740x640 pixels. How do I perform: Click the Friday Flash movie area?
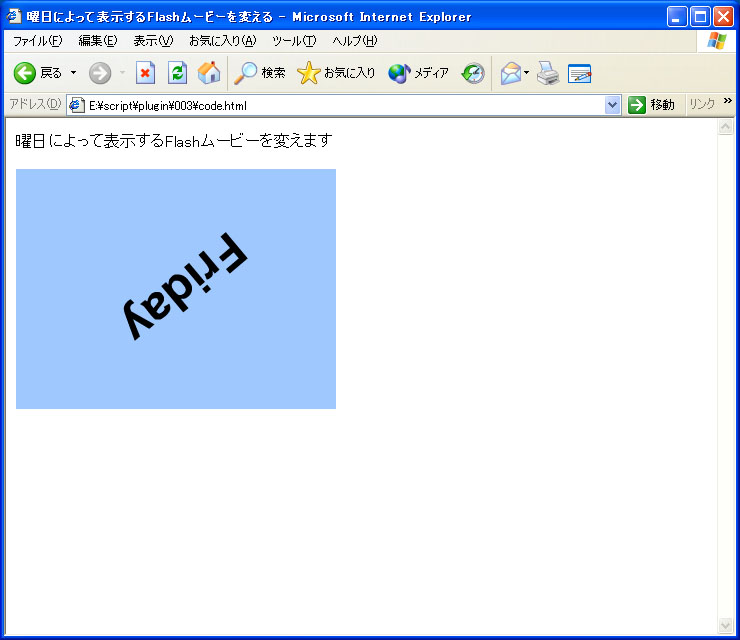tap(176, 289)
